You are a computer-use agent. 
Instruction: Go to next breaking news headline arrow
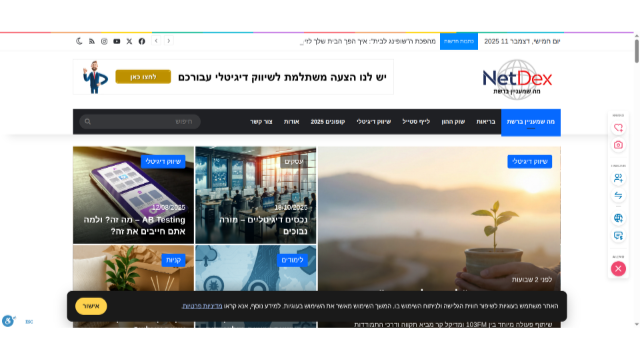(x=169, y=41)
